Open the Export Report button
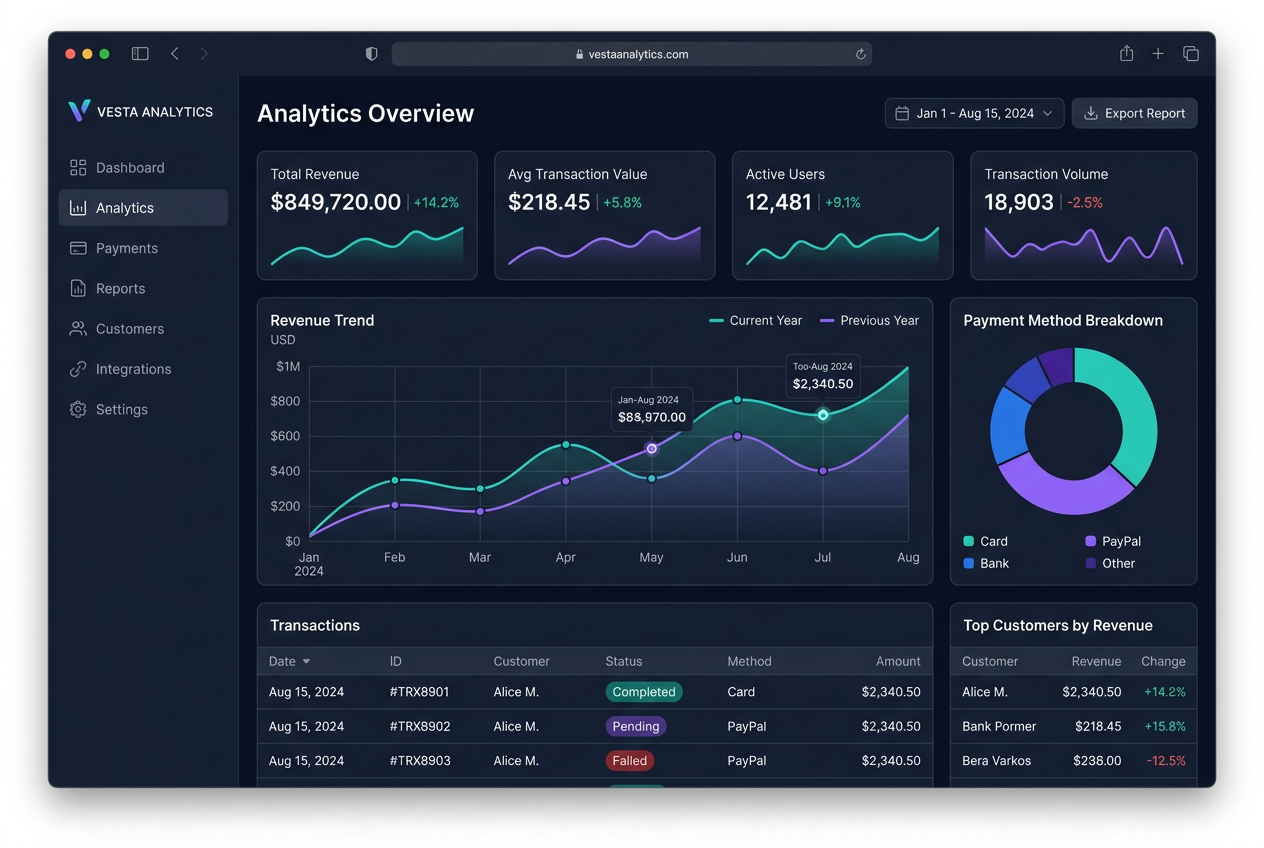 1134,113
